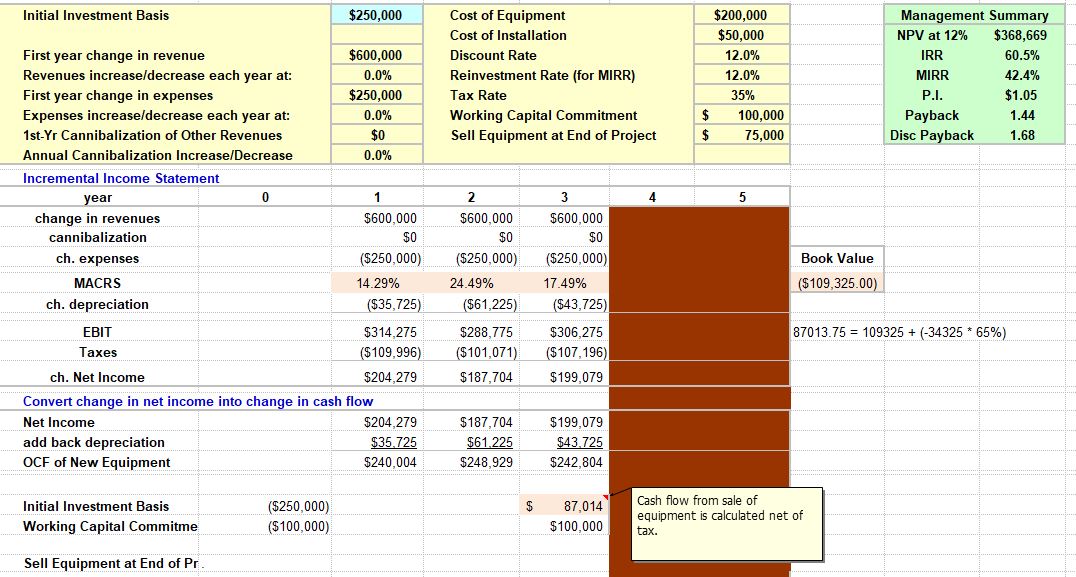Select the Cost of Installation $50,000 cell
Viewport: 1076px width, 577px height.
pos(742,35)
